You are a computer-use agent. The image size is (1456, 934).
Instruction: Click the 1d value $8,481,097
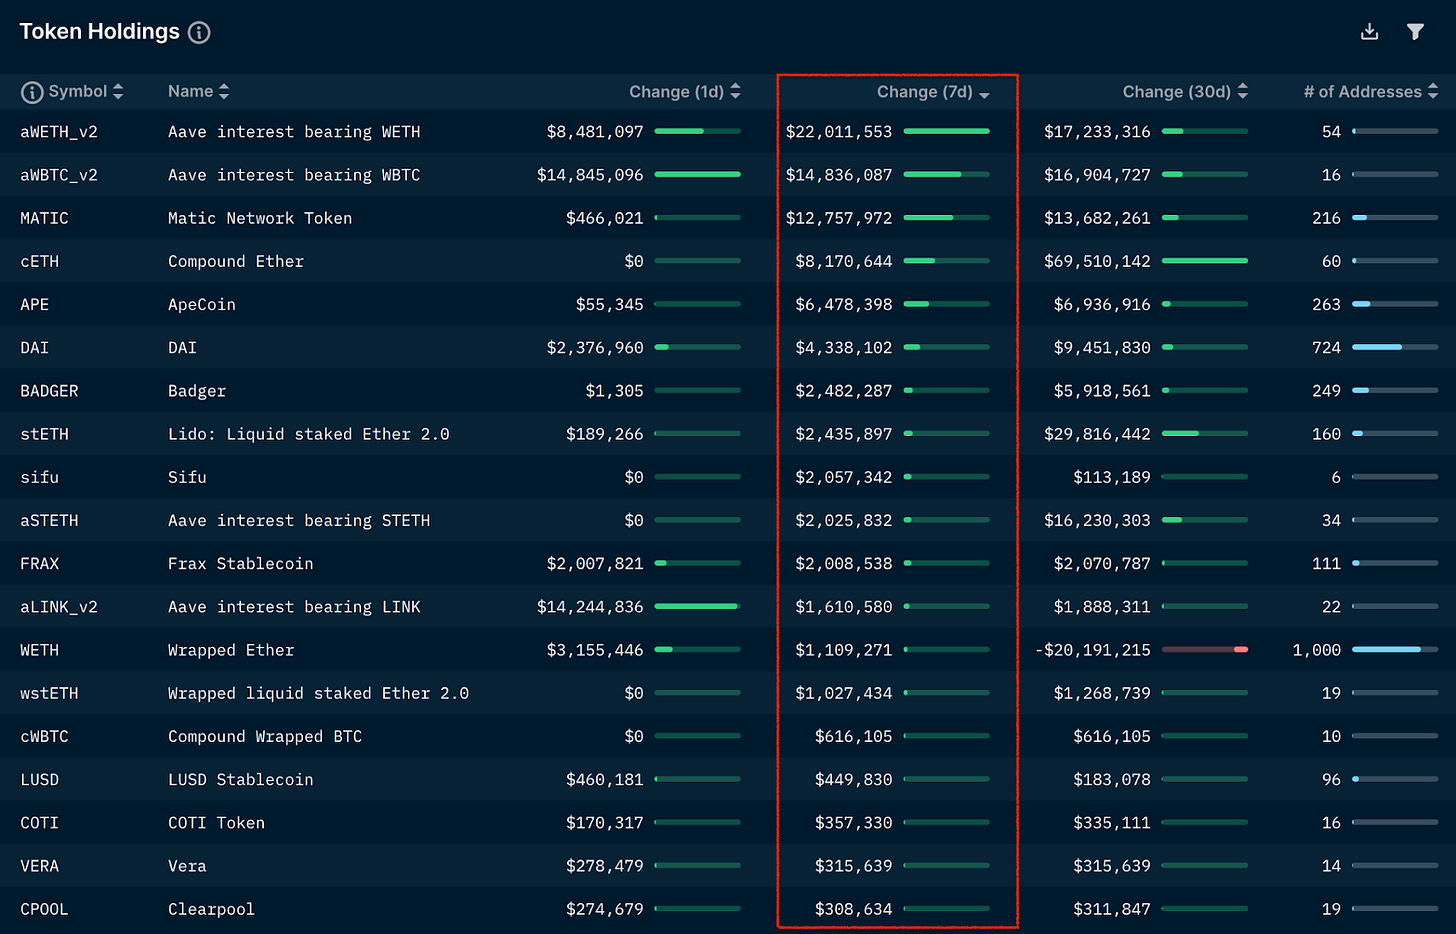tap(595, 132)
